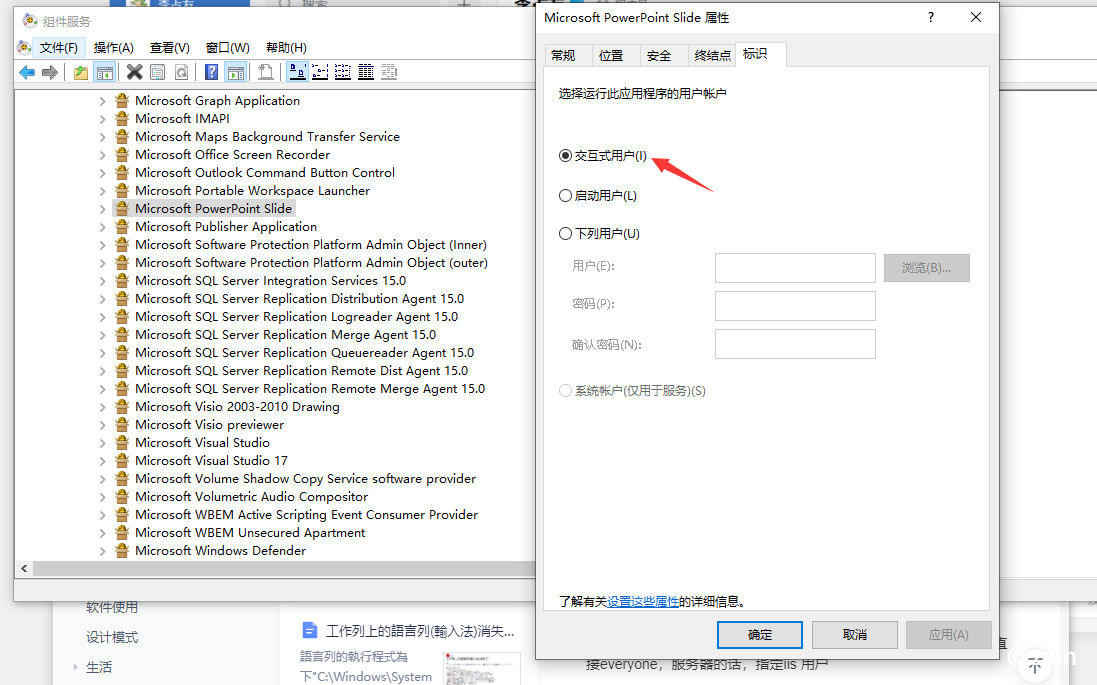Click the 浏览(B)... button

pyautogui.click(x=927, y=268)
